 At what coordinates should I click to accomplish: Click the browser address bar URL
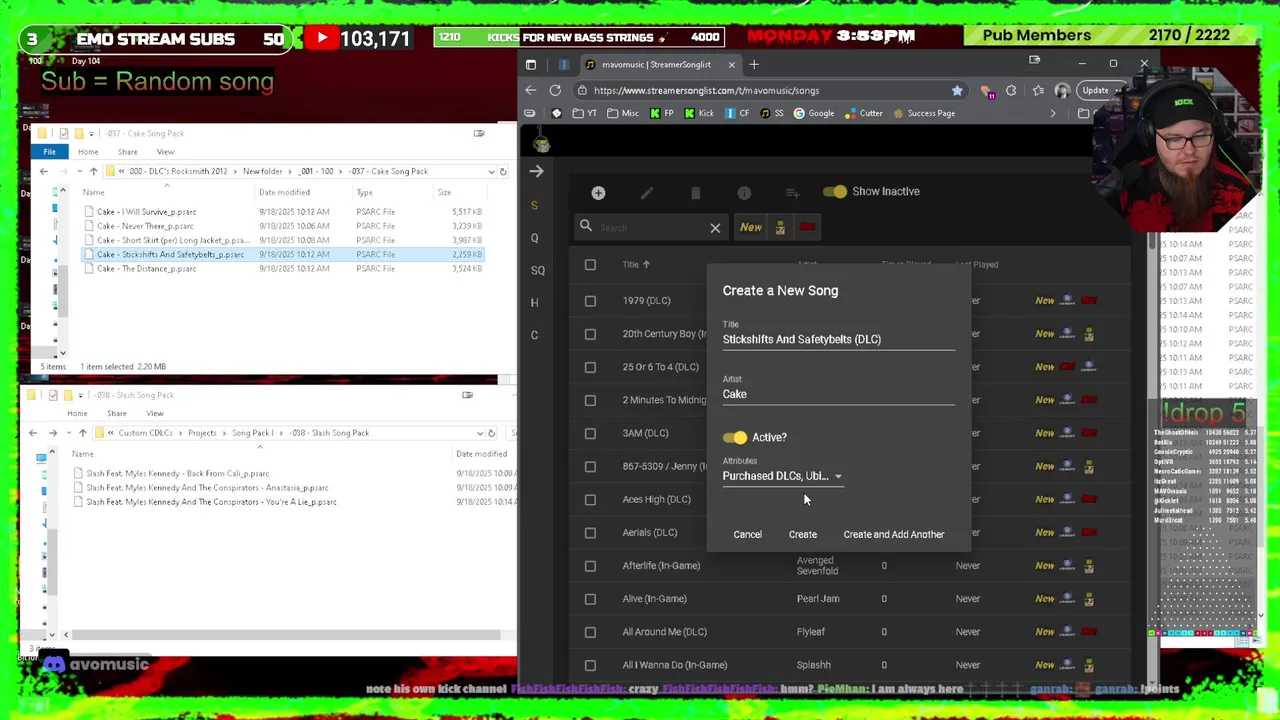(706, 90)
